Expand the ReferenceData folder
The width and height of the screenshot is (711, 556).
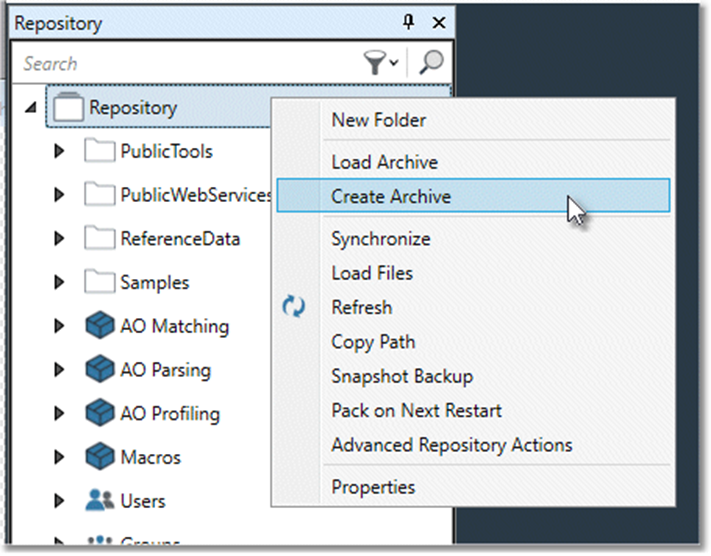tap(60, 239)
